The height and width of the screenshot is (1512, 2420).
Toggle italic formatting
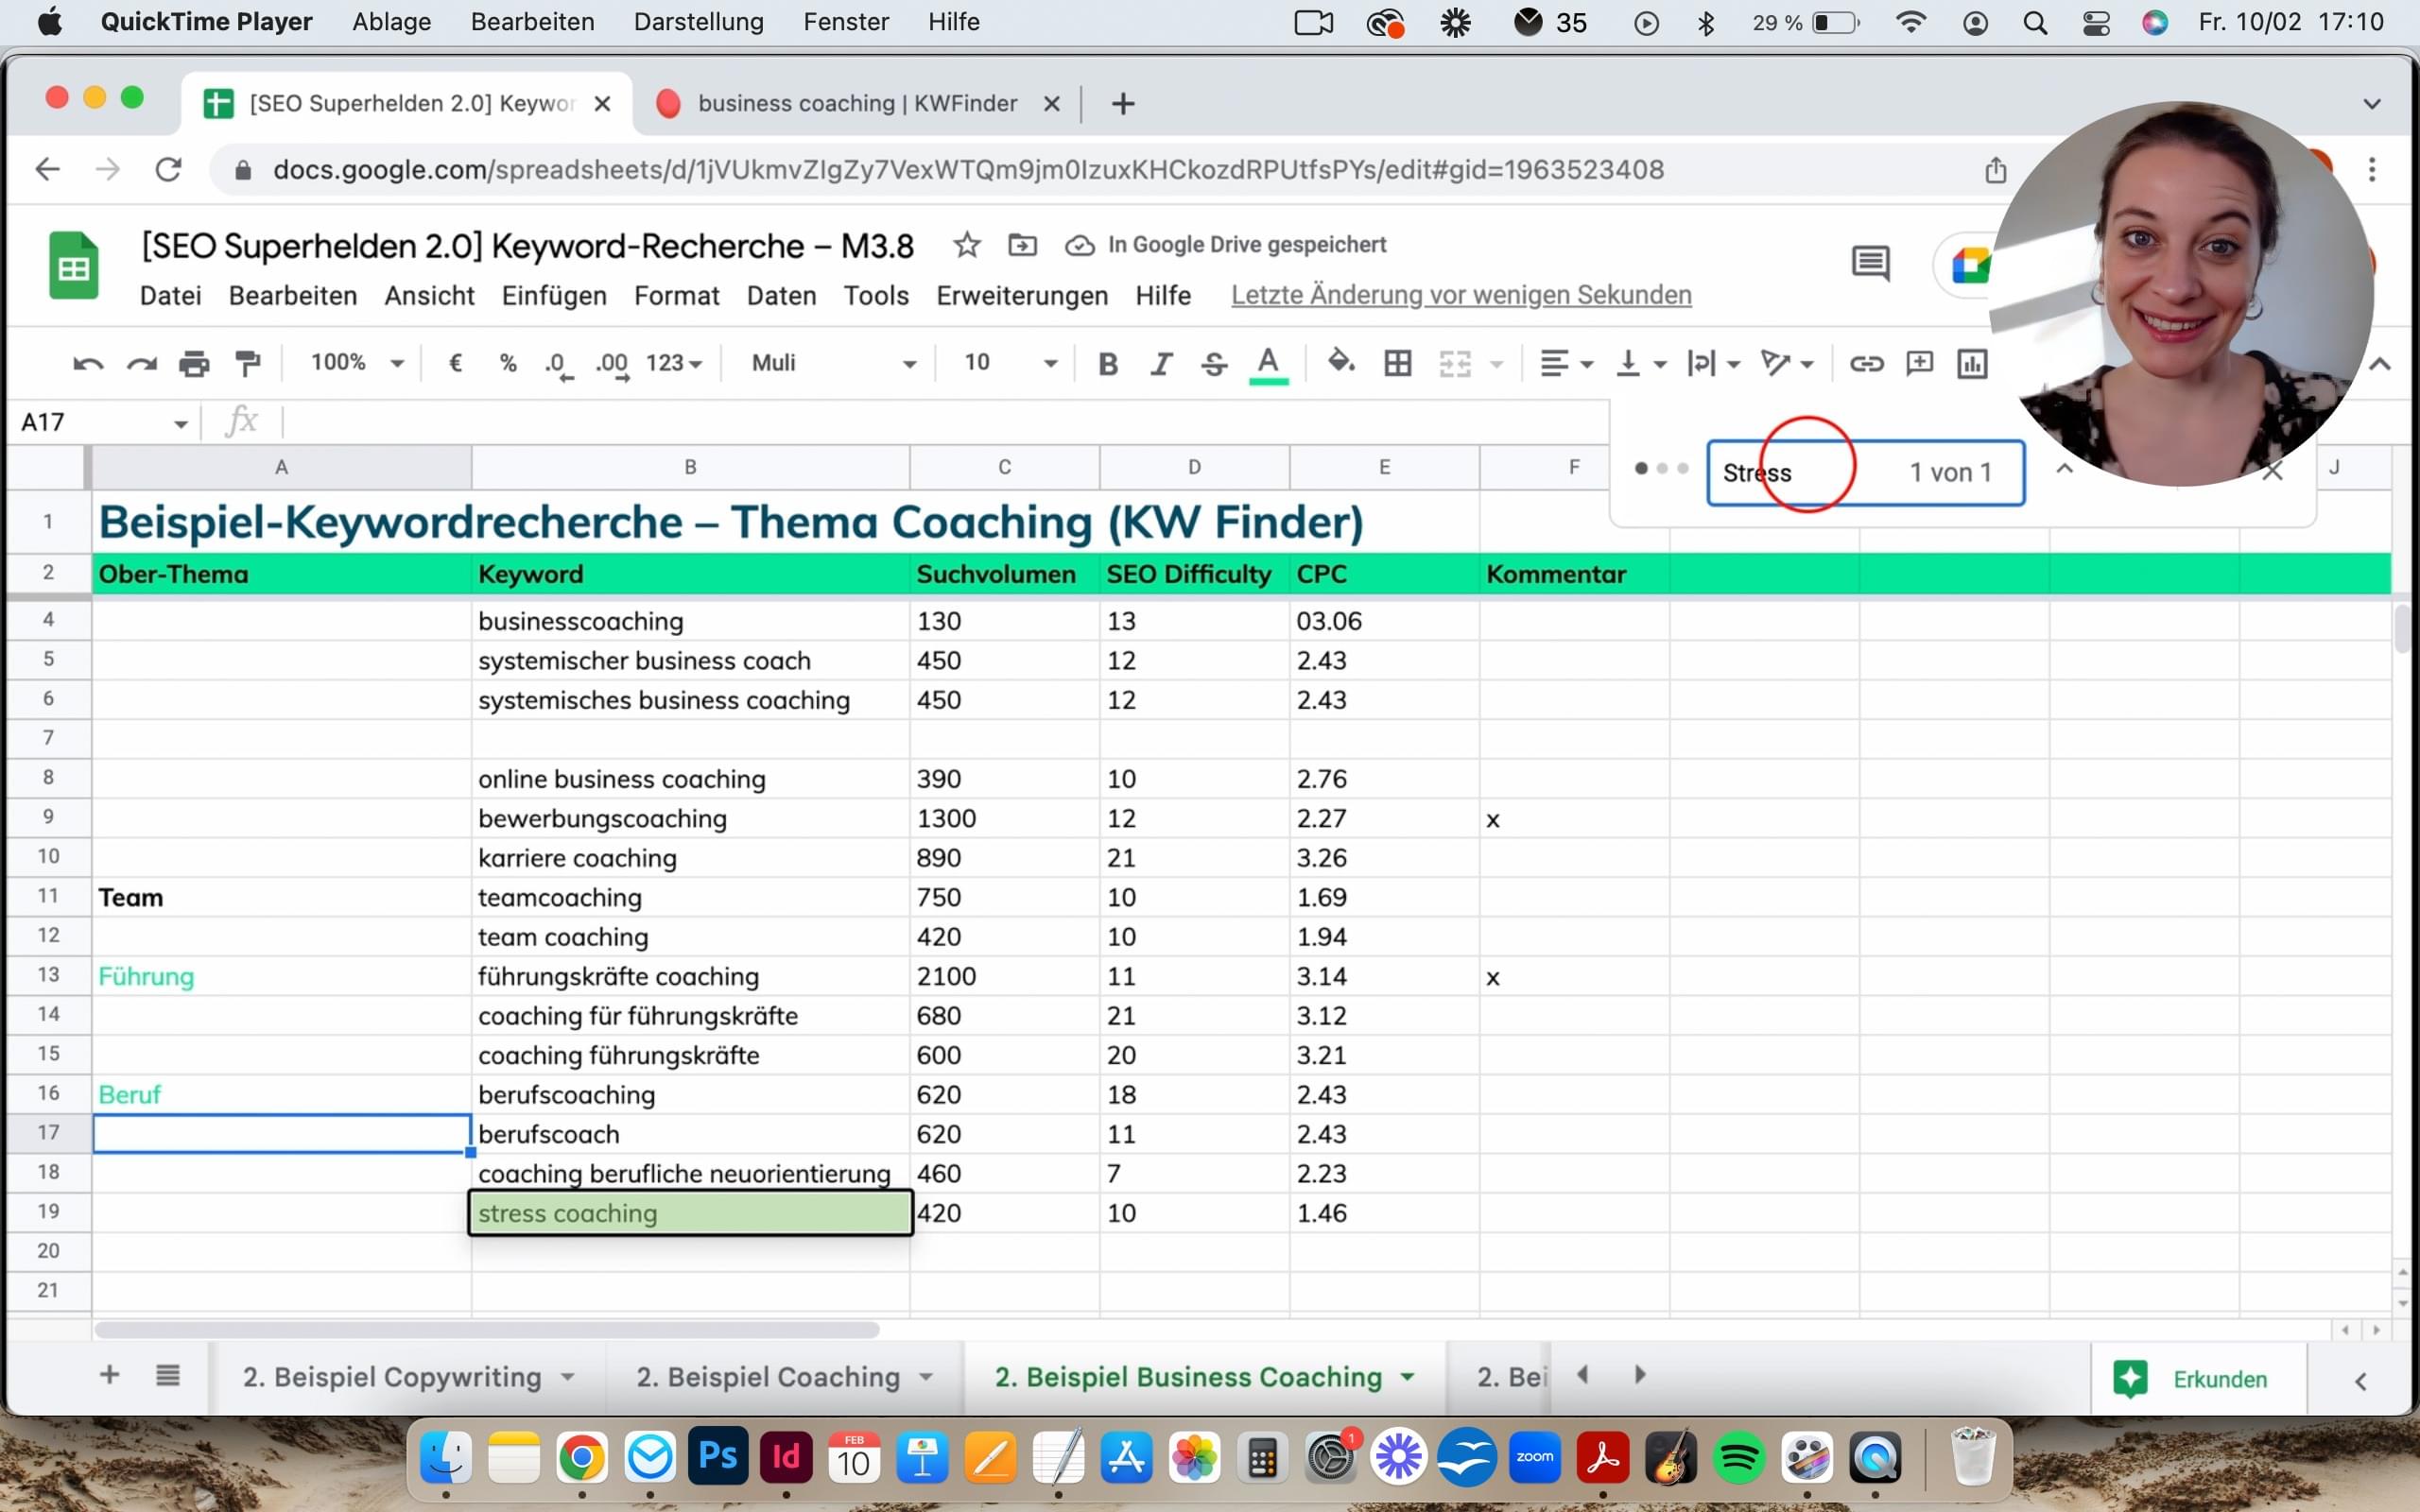(1160, 364)
